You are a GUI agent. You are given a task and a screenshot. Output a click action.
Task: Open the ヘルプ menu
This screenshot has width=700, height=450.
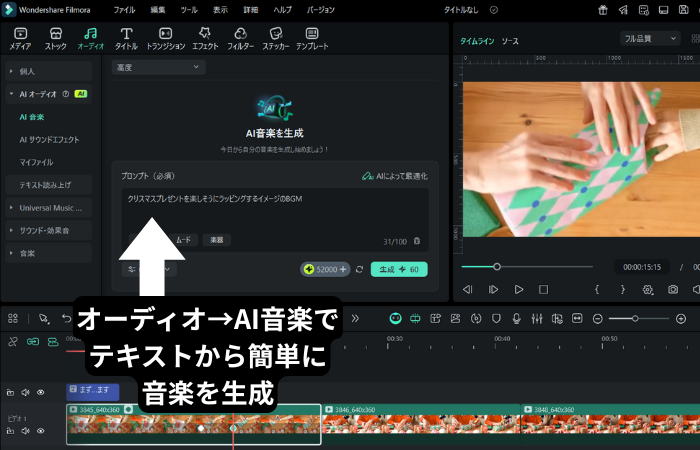(283, 10)
